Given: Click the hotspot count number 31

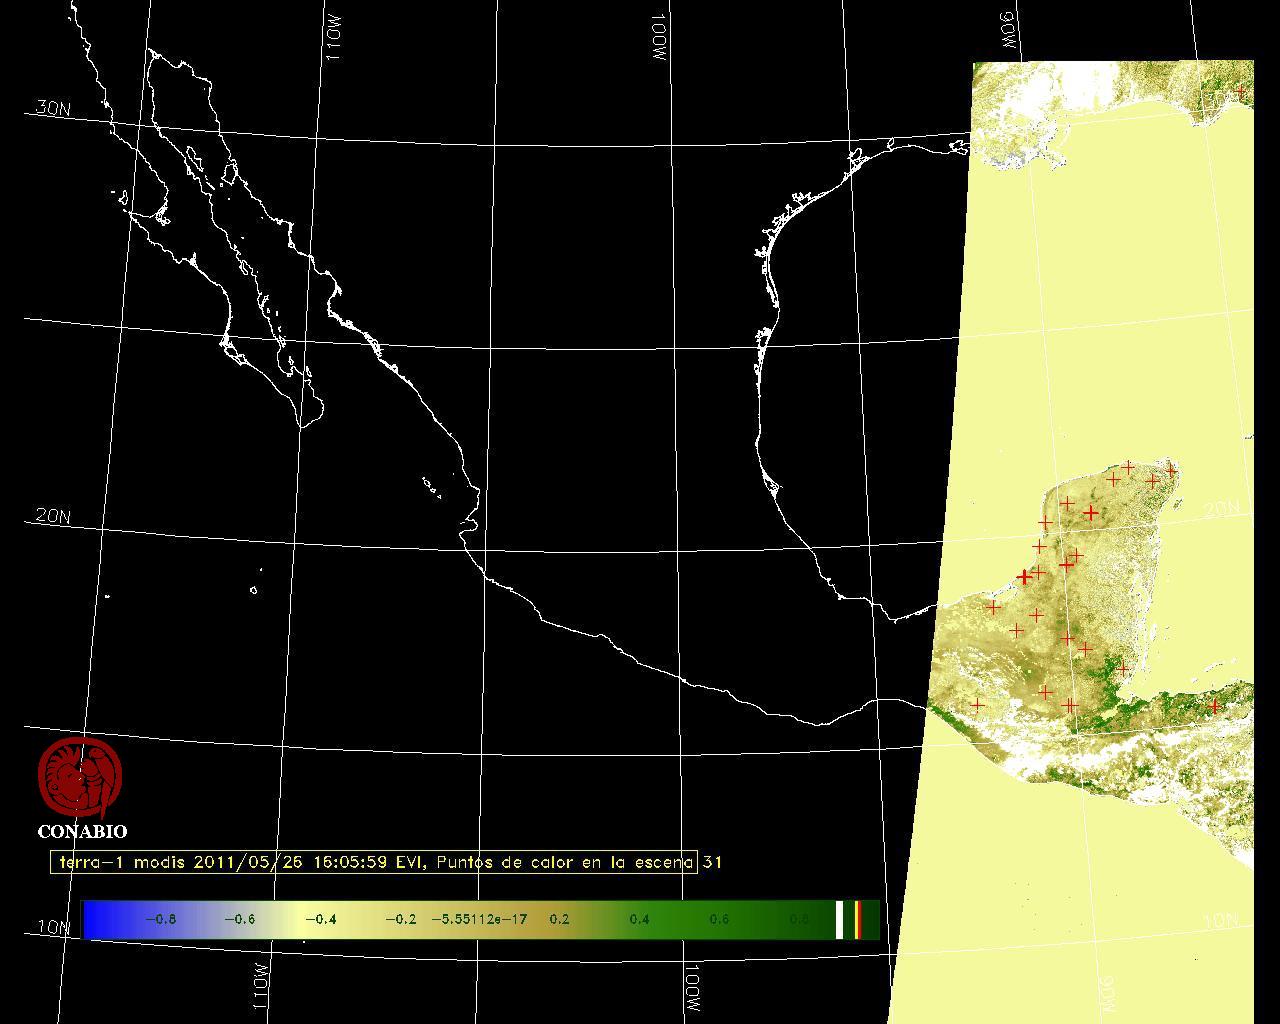Looking at the screenshot, I should (711, 862).
